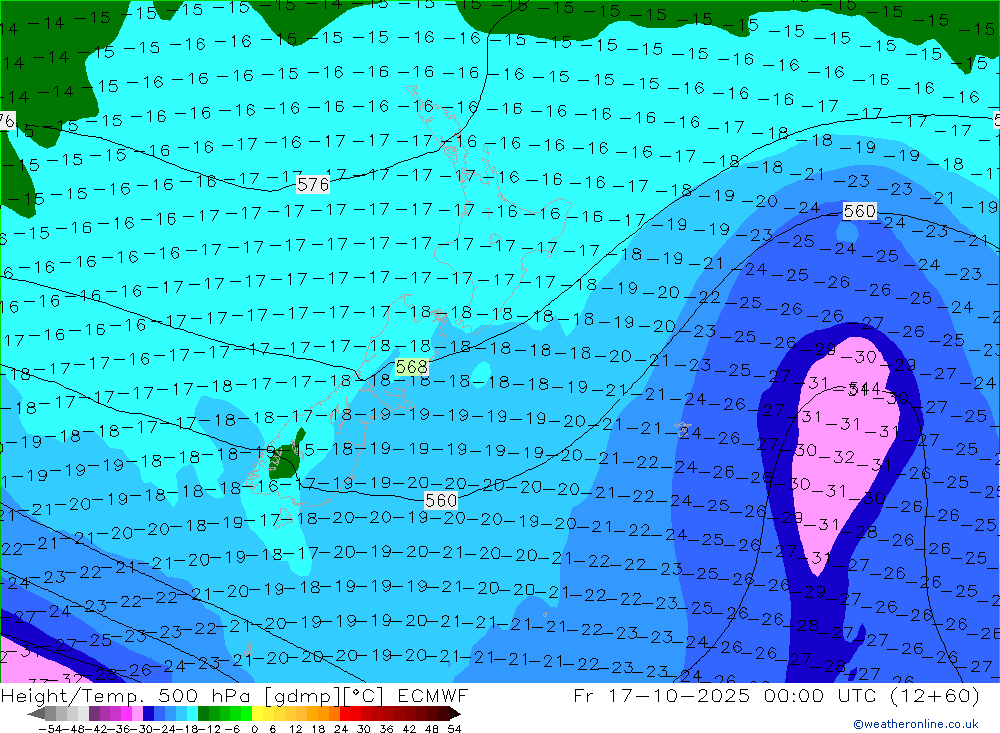Click the 30 label on the color scale

pyautogui.click(x=364, y=729)
